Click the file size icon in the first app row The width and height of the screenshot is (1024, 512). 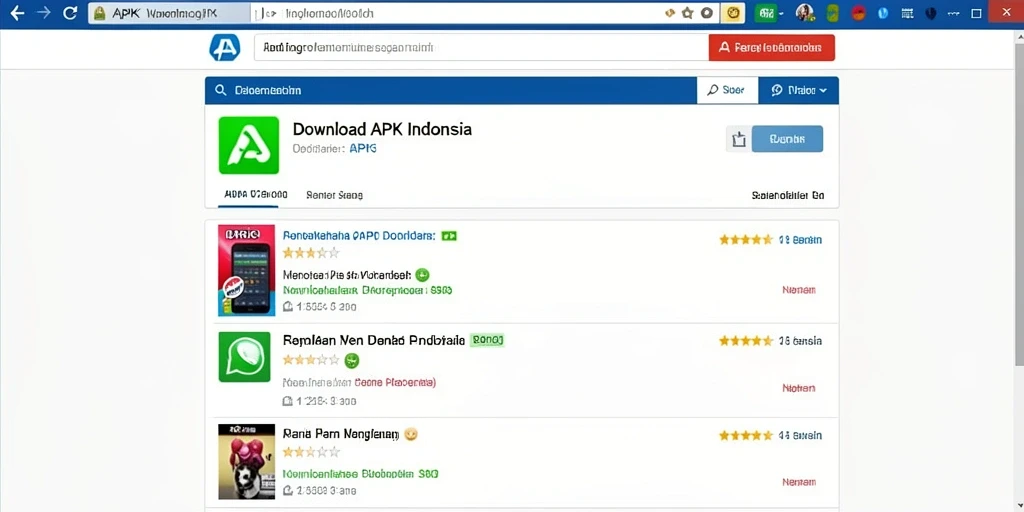point(287,307)
